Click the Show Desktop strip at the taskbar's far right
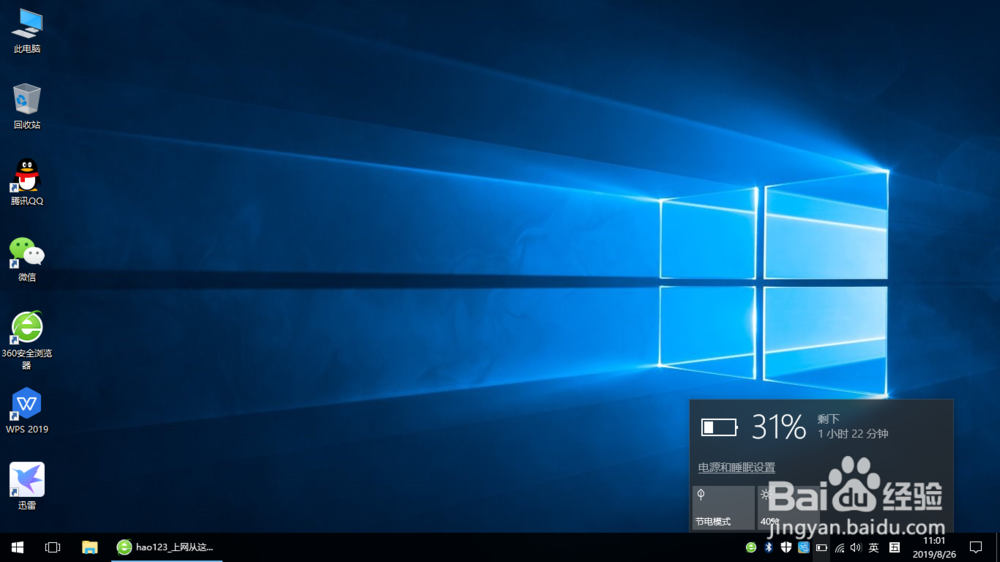This screenshot has width=1000, height=562. (997, 547)
